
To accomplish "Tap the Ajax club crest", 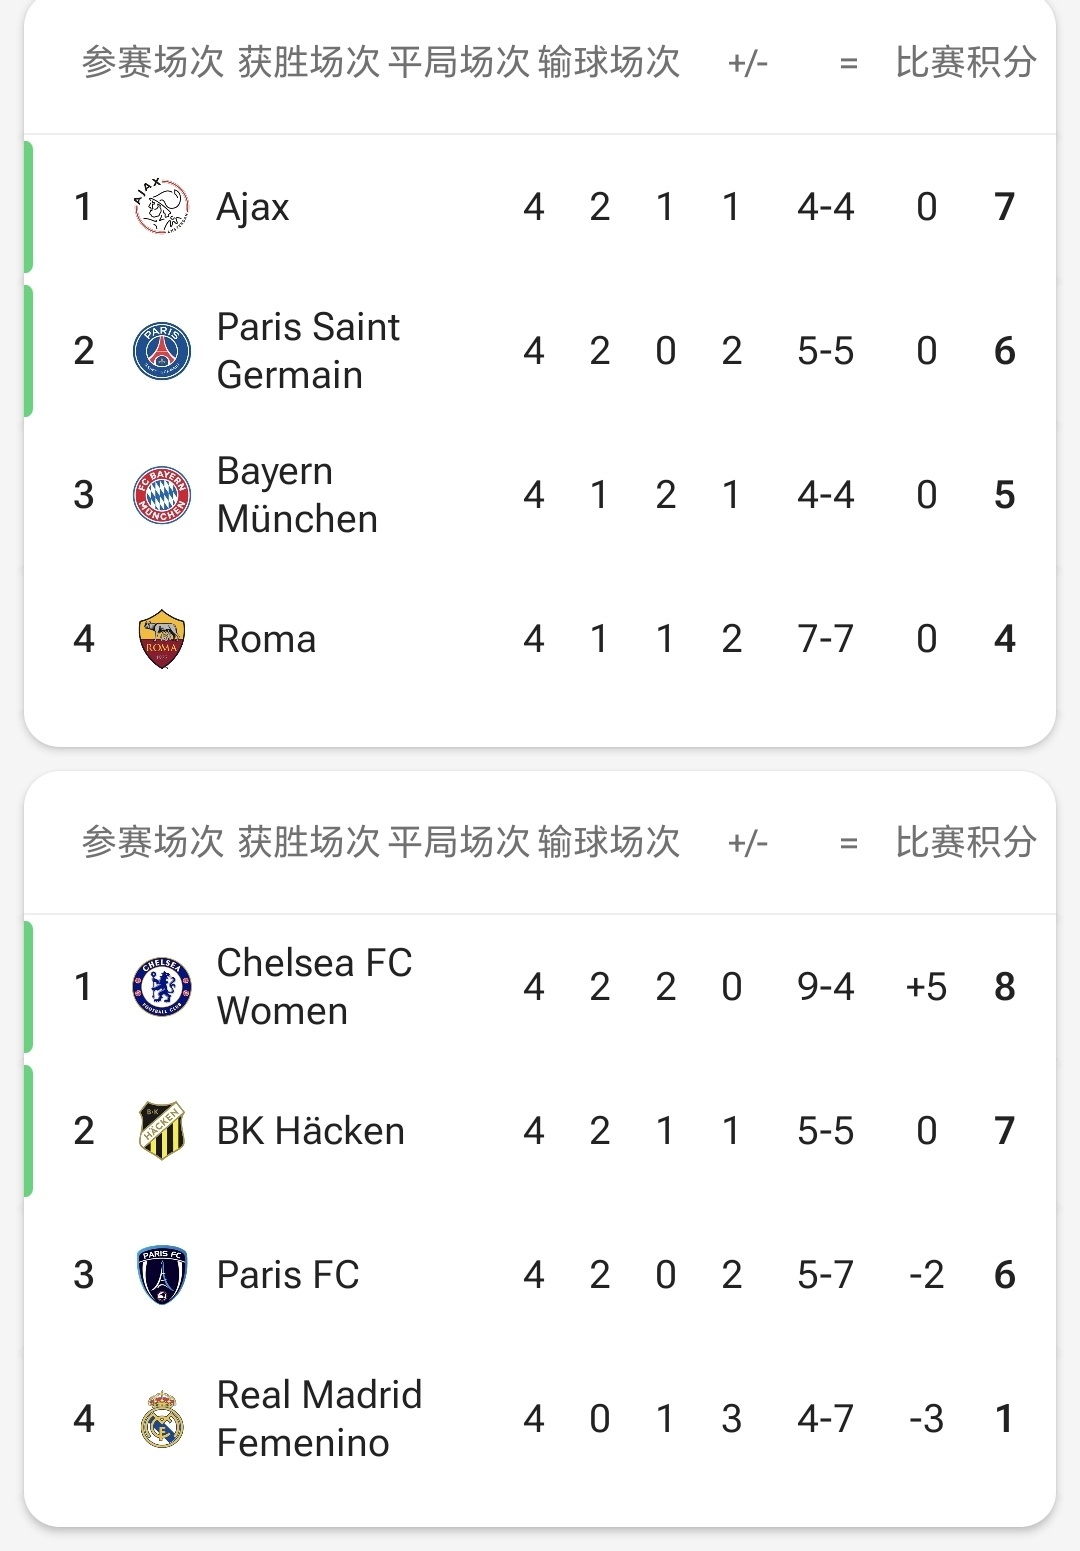I will tap(161, 207).
